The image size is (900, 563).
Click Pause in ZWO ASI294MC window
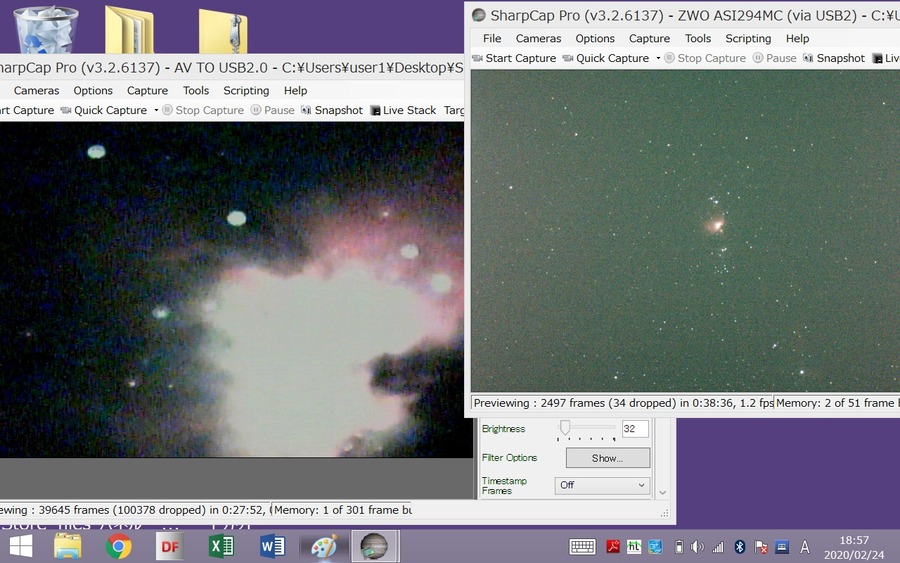[x=774, y=58]
